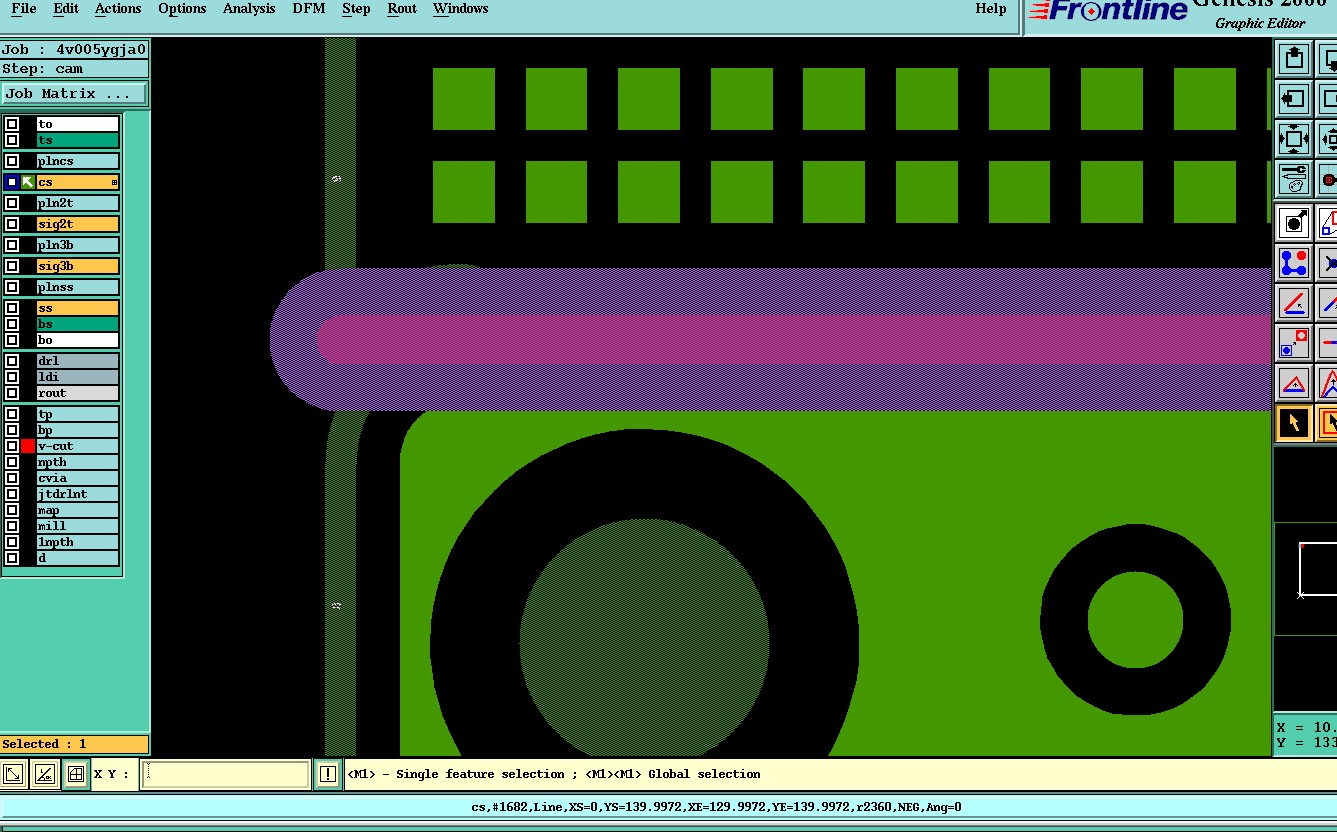Select the sig3b layer name
The height and width of the screenshot is (832, 1337).
[78, 266]
